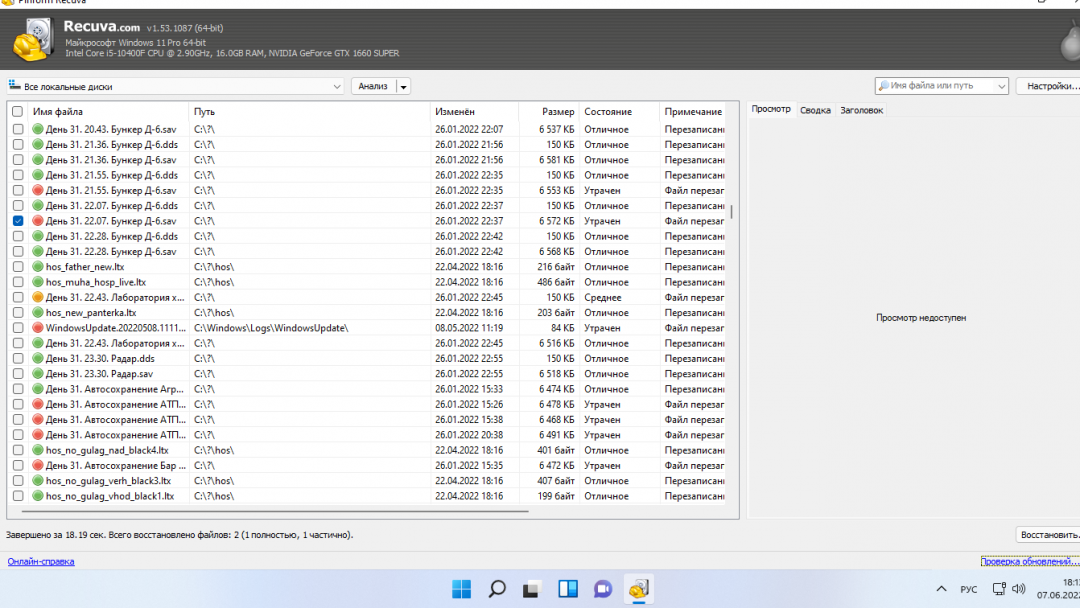The height and width of the screenshot is (608, 1080).
Task: Show hidden tray icons chevron
Action: click(941, 589)
